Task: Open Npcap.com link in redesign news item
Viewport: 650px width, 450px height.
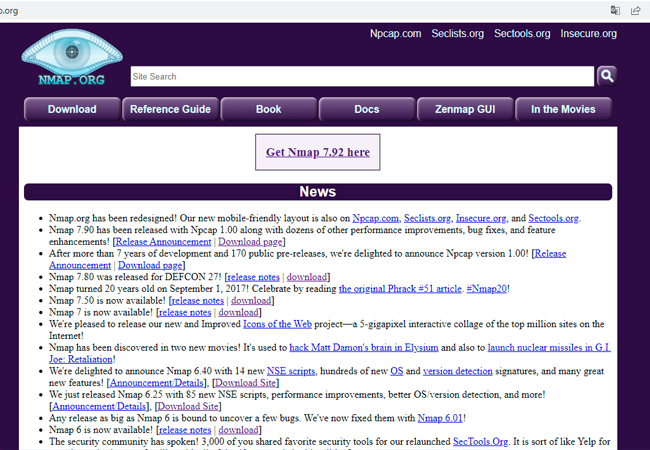Action: point(376,218)
